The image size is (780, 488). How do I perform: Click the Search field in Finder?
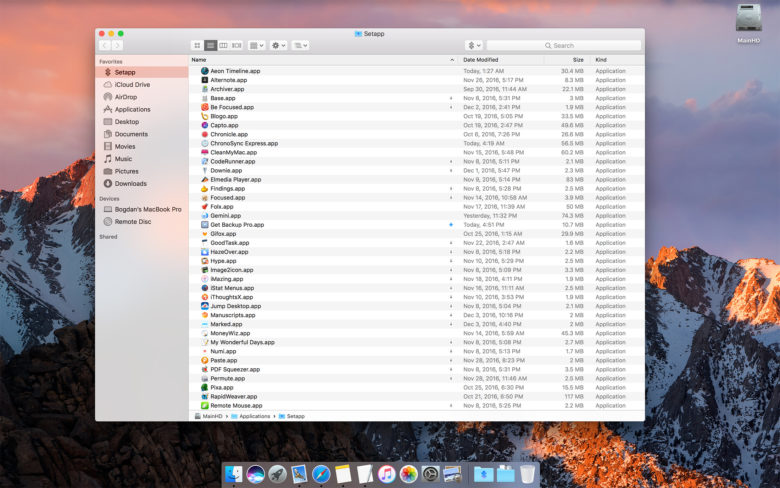tap(565, 45)
